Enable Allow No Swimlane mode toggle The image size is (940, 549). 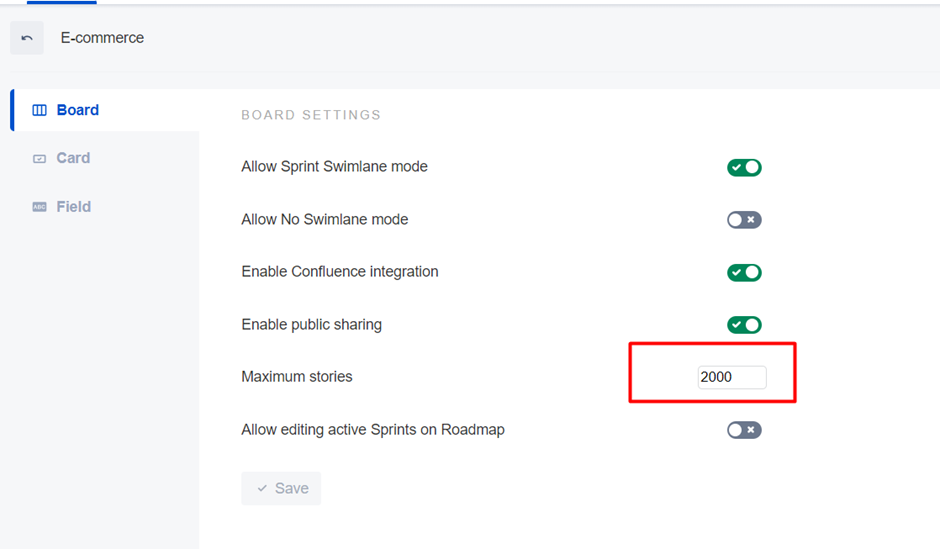point(744,220)
